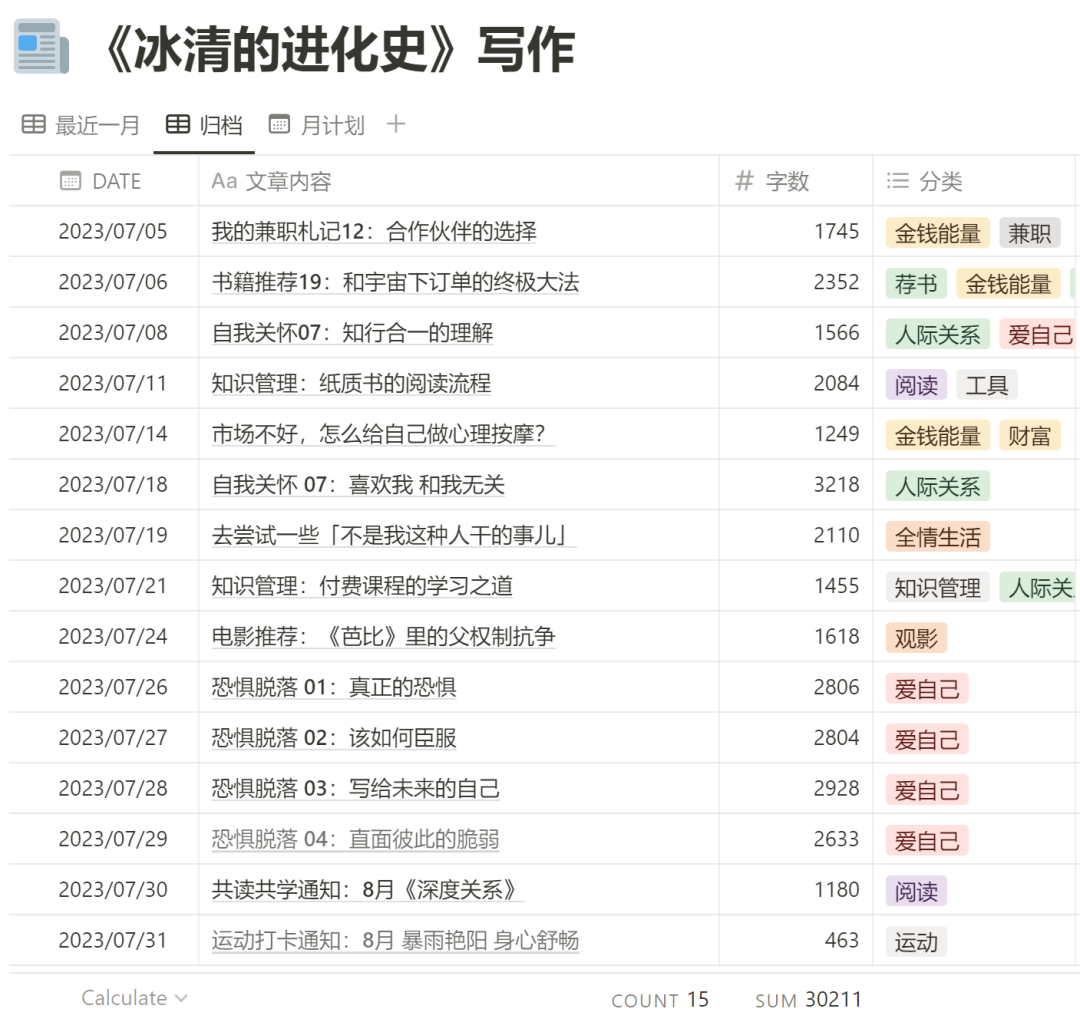
Task: Click the 兼职 tag in 2023/07/05 row
Action: (x=1029, y=233)
